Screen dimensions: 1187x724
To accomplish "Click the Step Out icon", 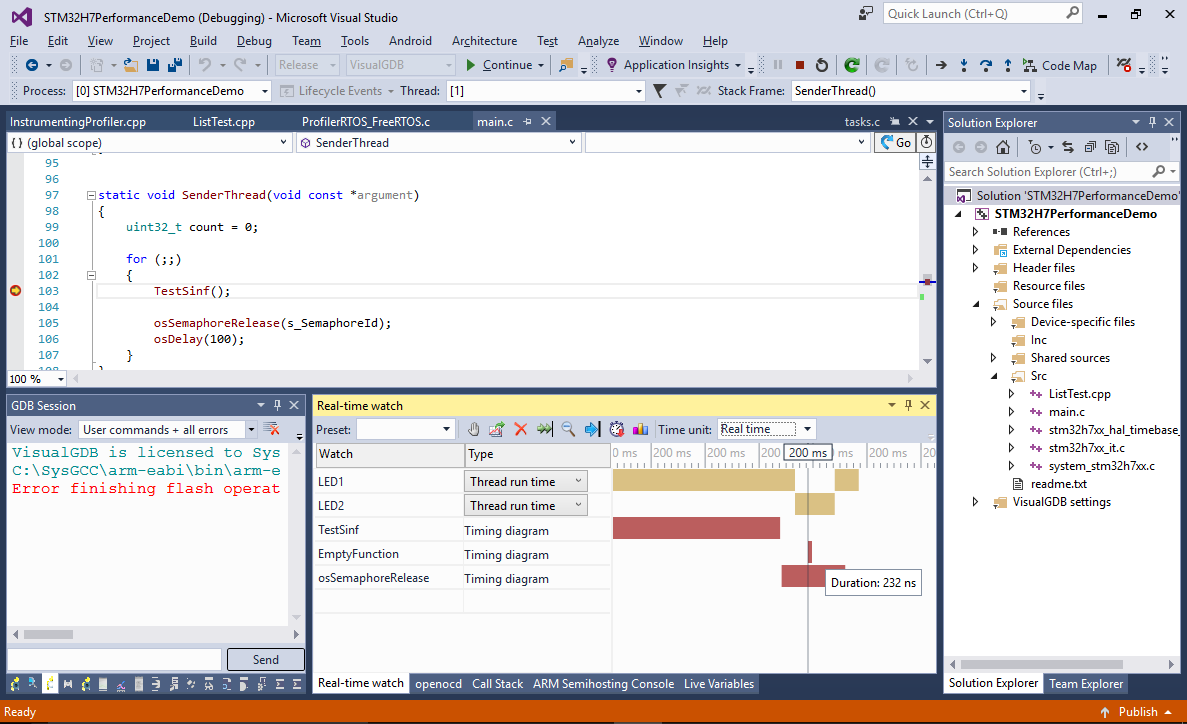I will pos(1008,65).
